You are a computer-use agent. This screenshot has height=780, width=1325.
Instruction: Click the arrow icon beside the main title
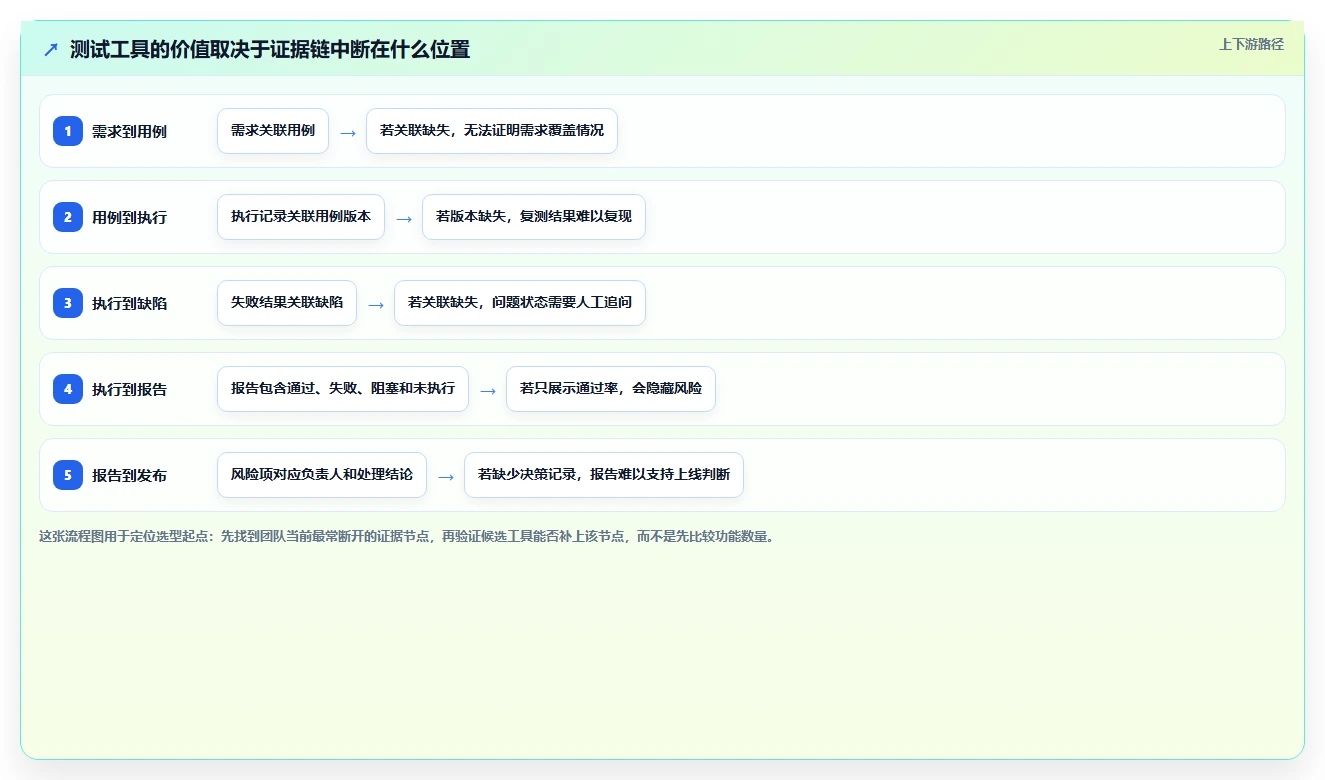coord(51,49)
